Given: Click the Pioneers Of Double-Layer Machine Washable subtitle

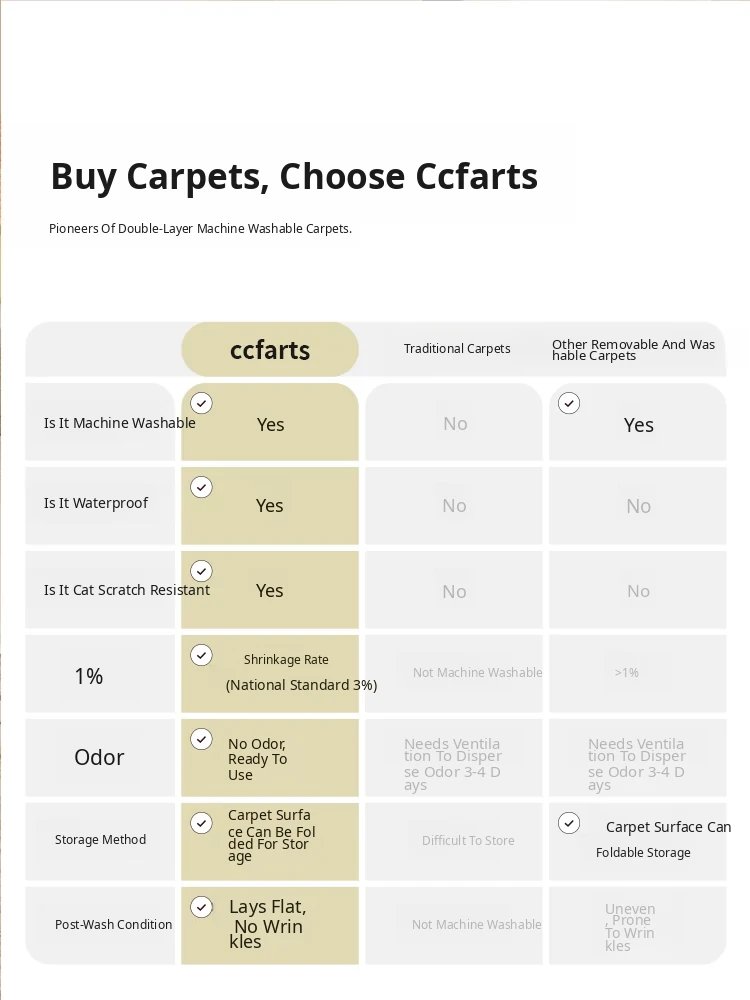Looking at the screenshot, I should pos(200,228).
